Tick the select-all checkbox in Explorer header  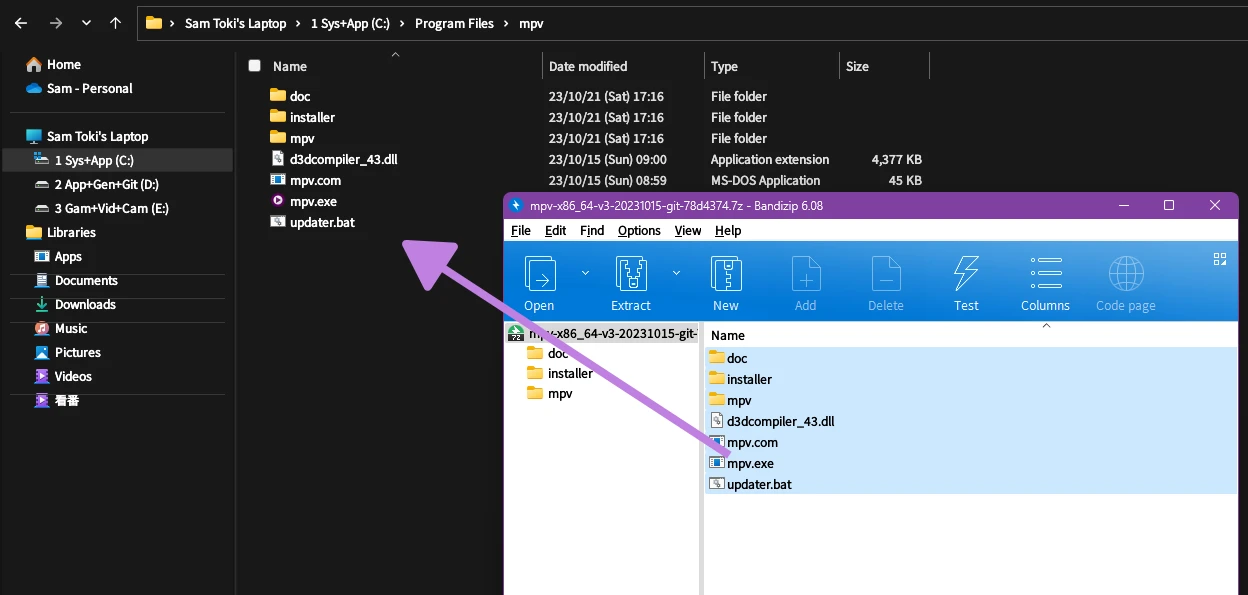tap(254, 66)
